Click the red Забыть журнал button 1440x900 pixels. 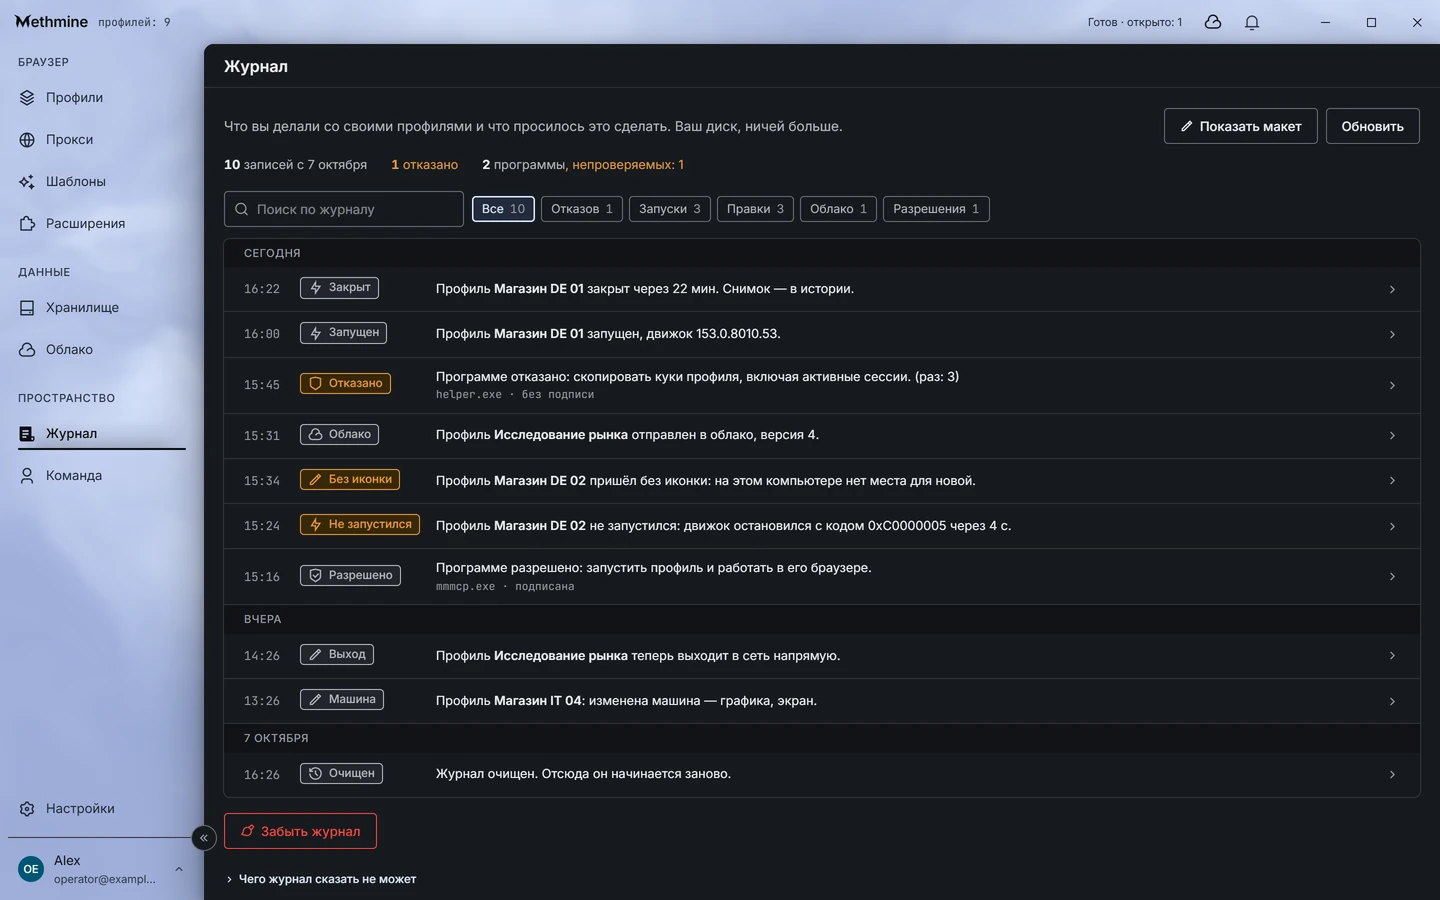pyautogui.click(x=300, y=831)
